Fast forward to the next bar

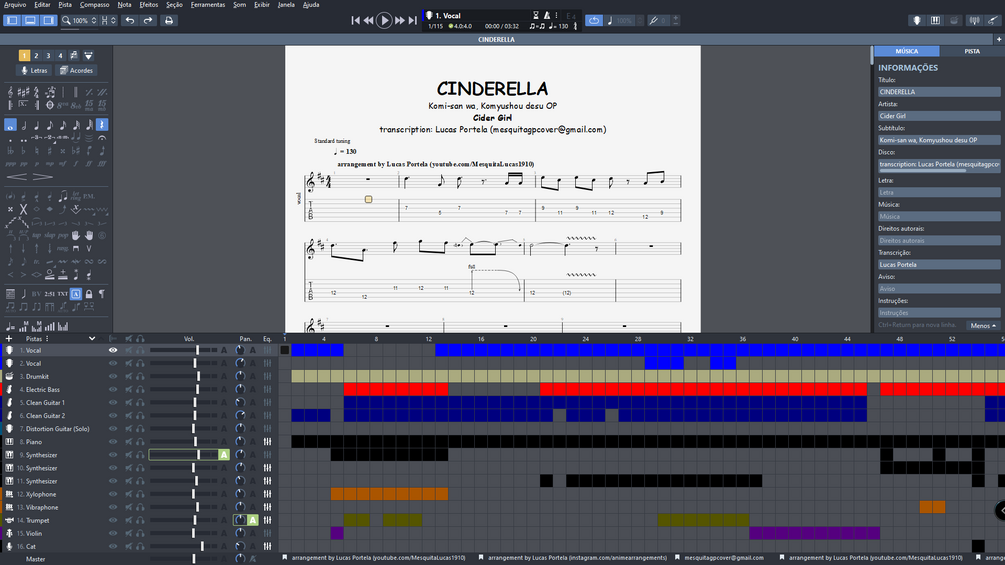(399, 20)
